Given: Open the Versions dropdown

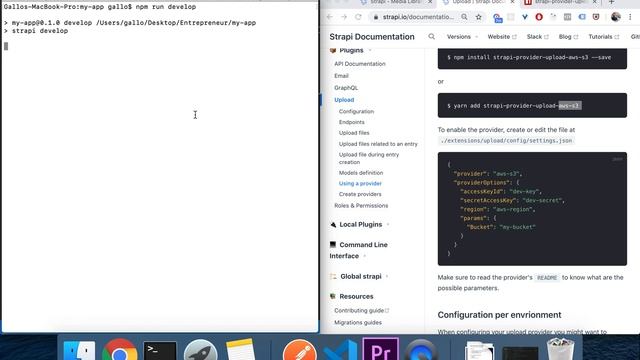Looking at the screenshot, I should (x=462, y=37).
